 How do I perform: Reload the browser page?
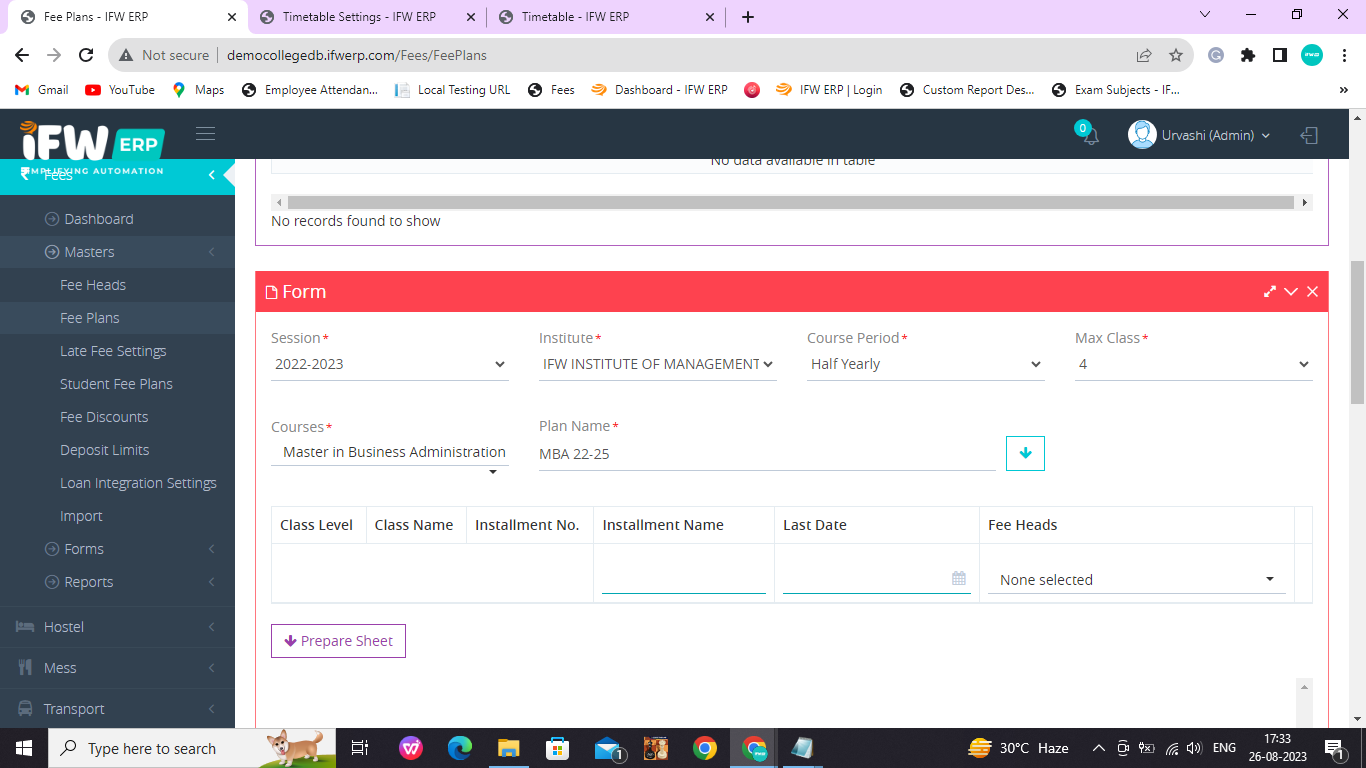[86, 55]
